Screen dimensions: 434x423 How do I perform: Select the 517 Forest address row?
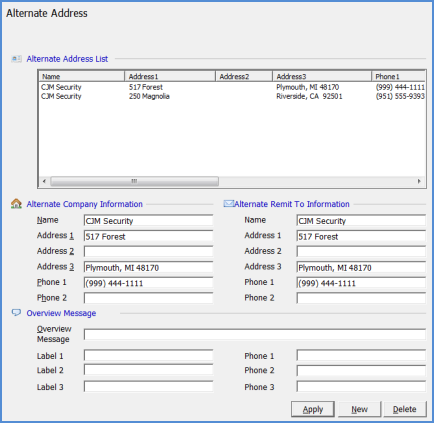[x=232, y=87]
